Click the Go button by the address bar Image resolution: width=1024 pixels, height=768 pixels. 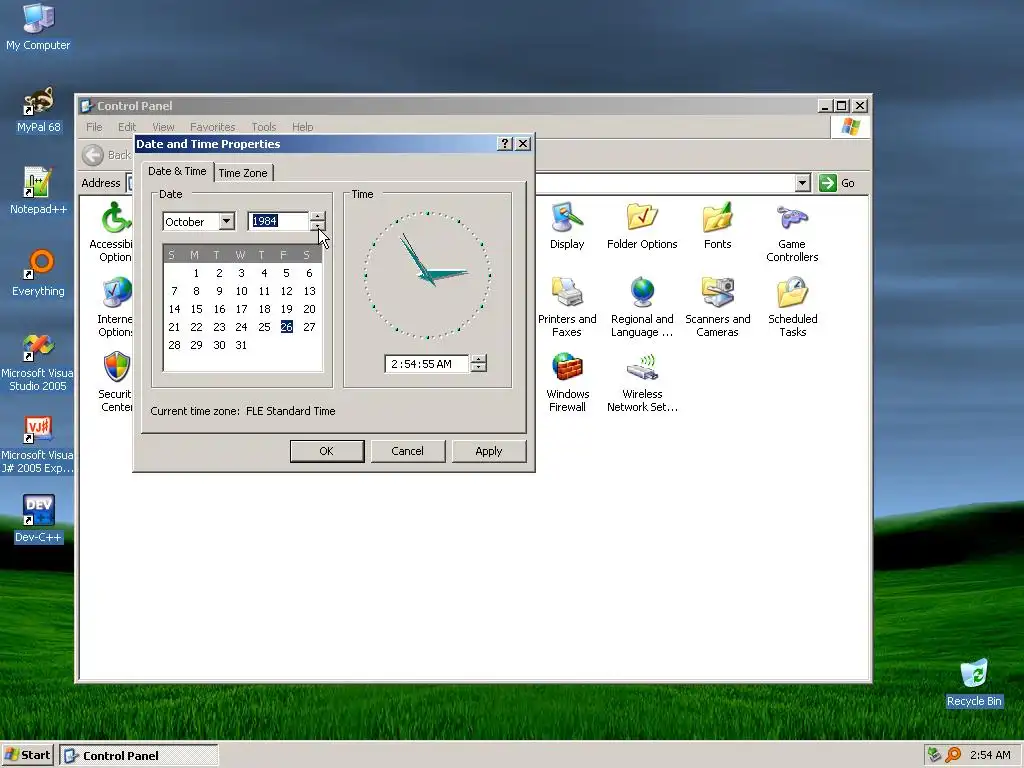[838, 183]
